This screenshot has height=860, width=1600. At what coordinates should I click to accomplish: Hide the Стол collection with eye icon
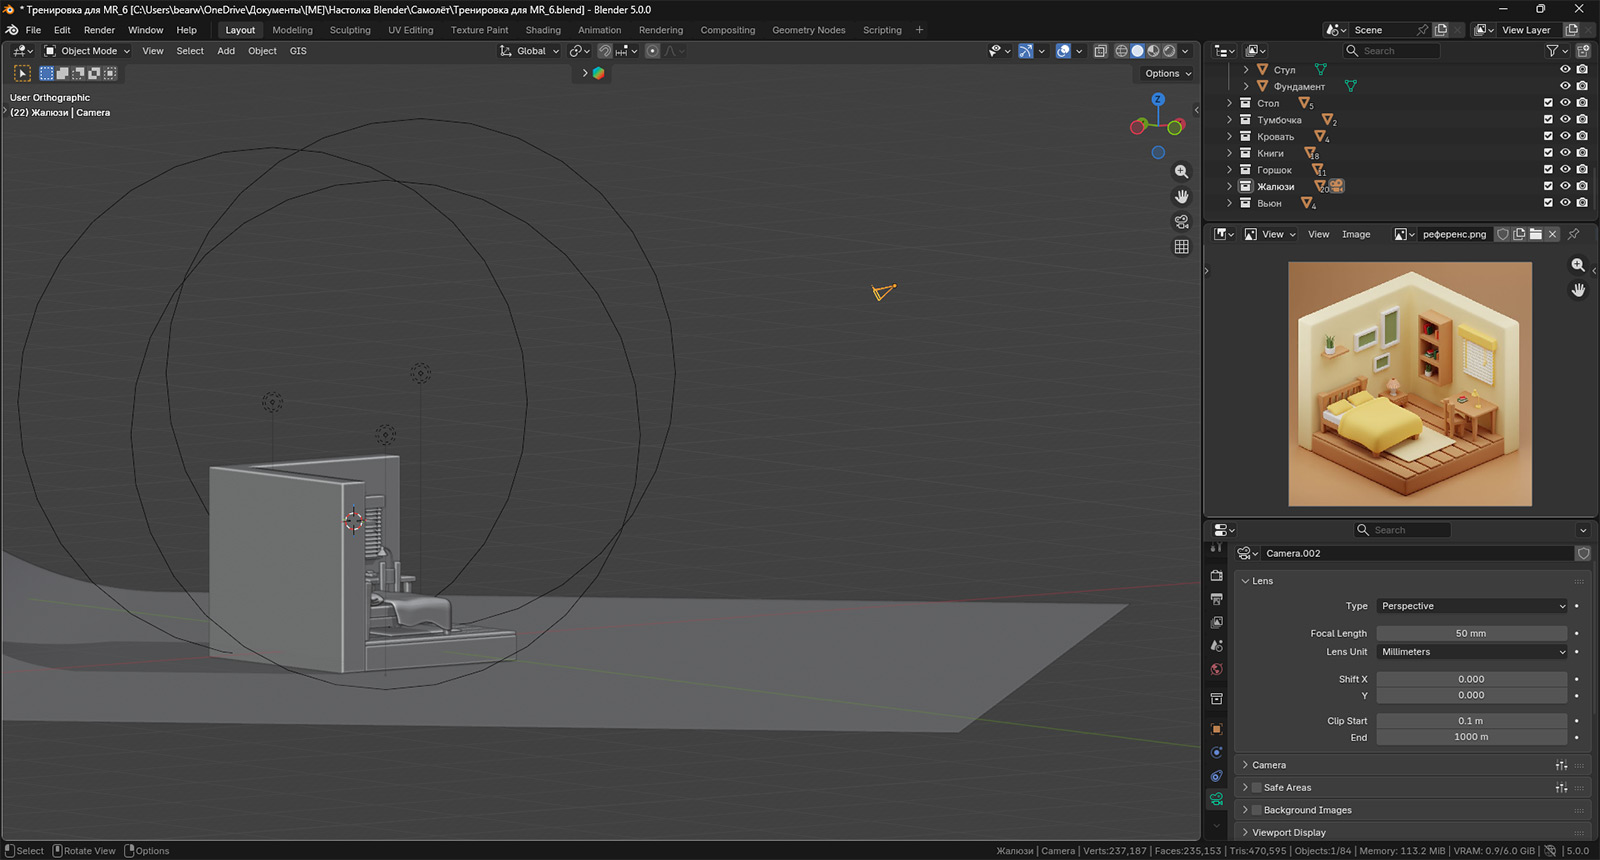[x=1565, y=103]
